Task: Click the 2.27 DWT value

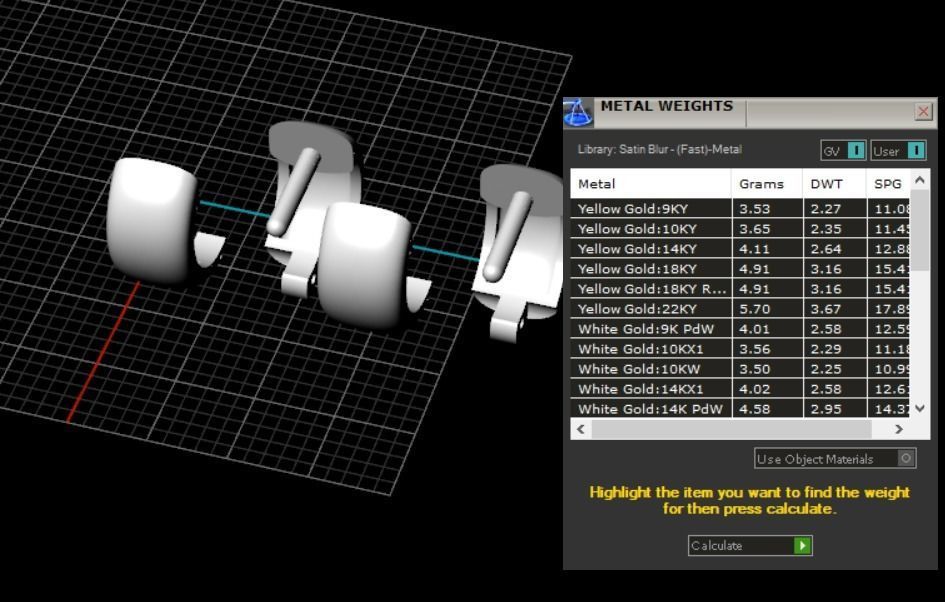Action: [x=826, y=209]
